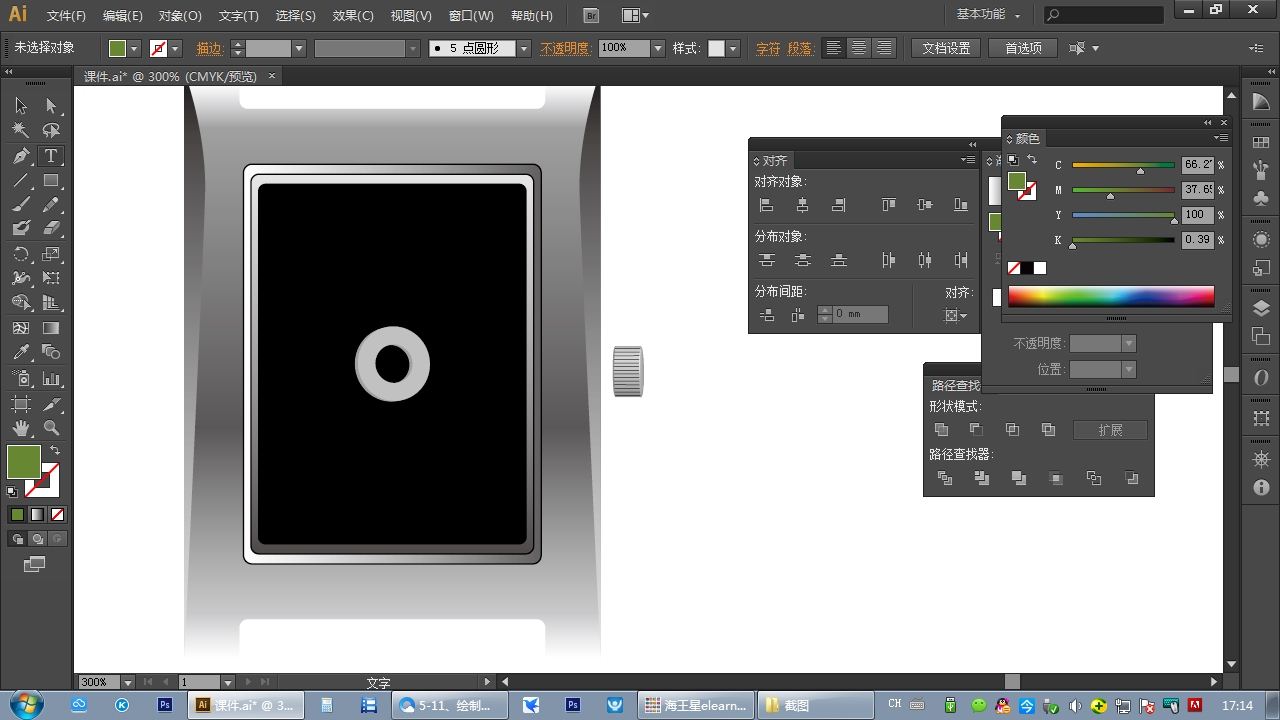Click the 文档设置 button

[x=945, y=48]
